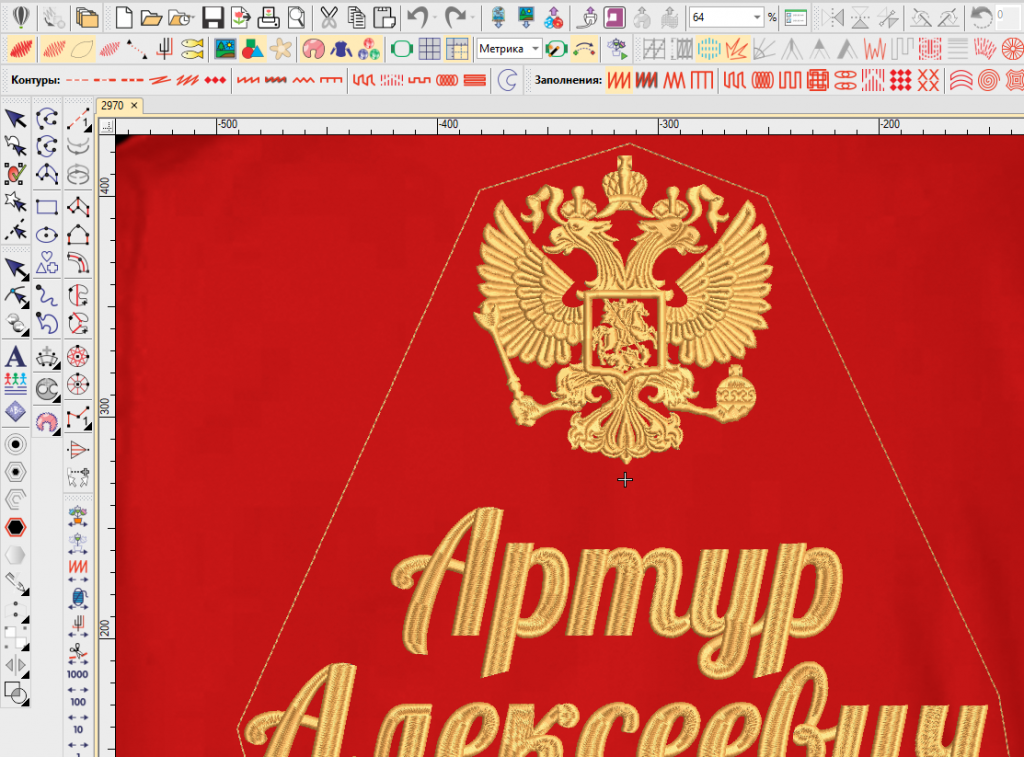Expand the Redo dropdown arrow
The height and width of the screenshot is (757, 1024).
point(472,16)
